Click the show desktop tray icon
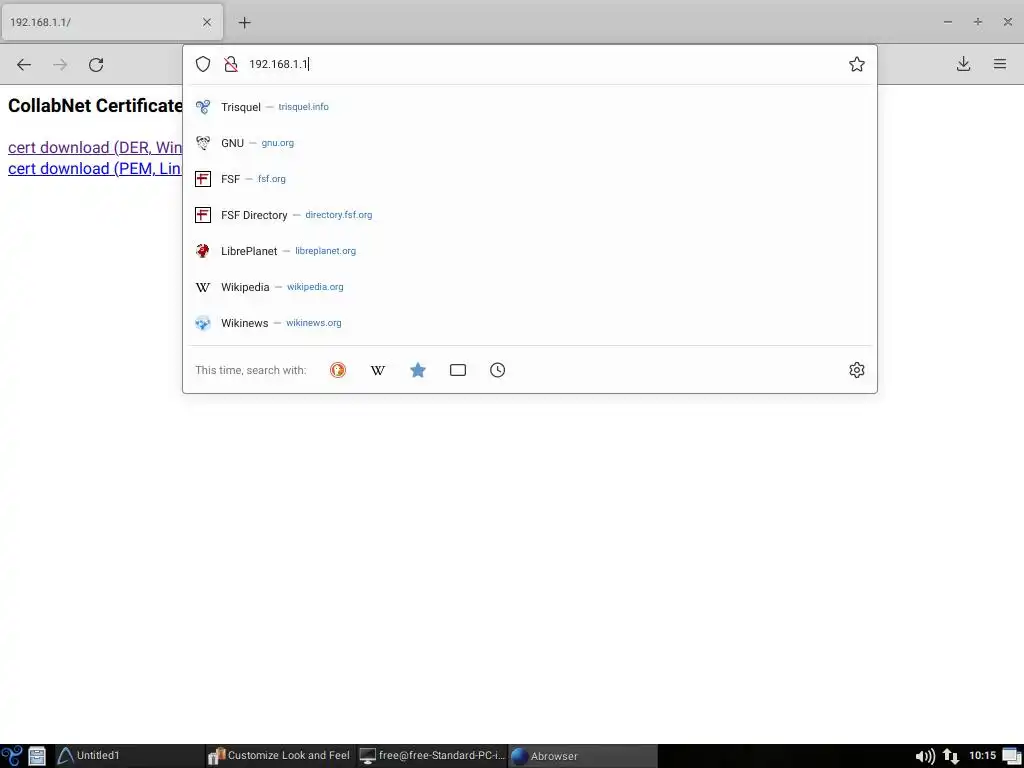Viewport: 1024px width, 768px height. coord(1012,756)
